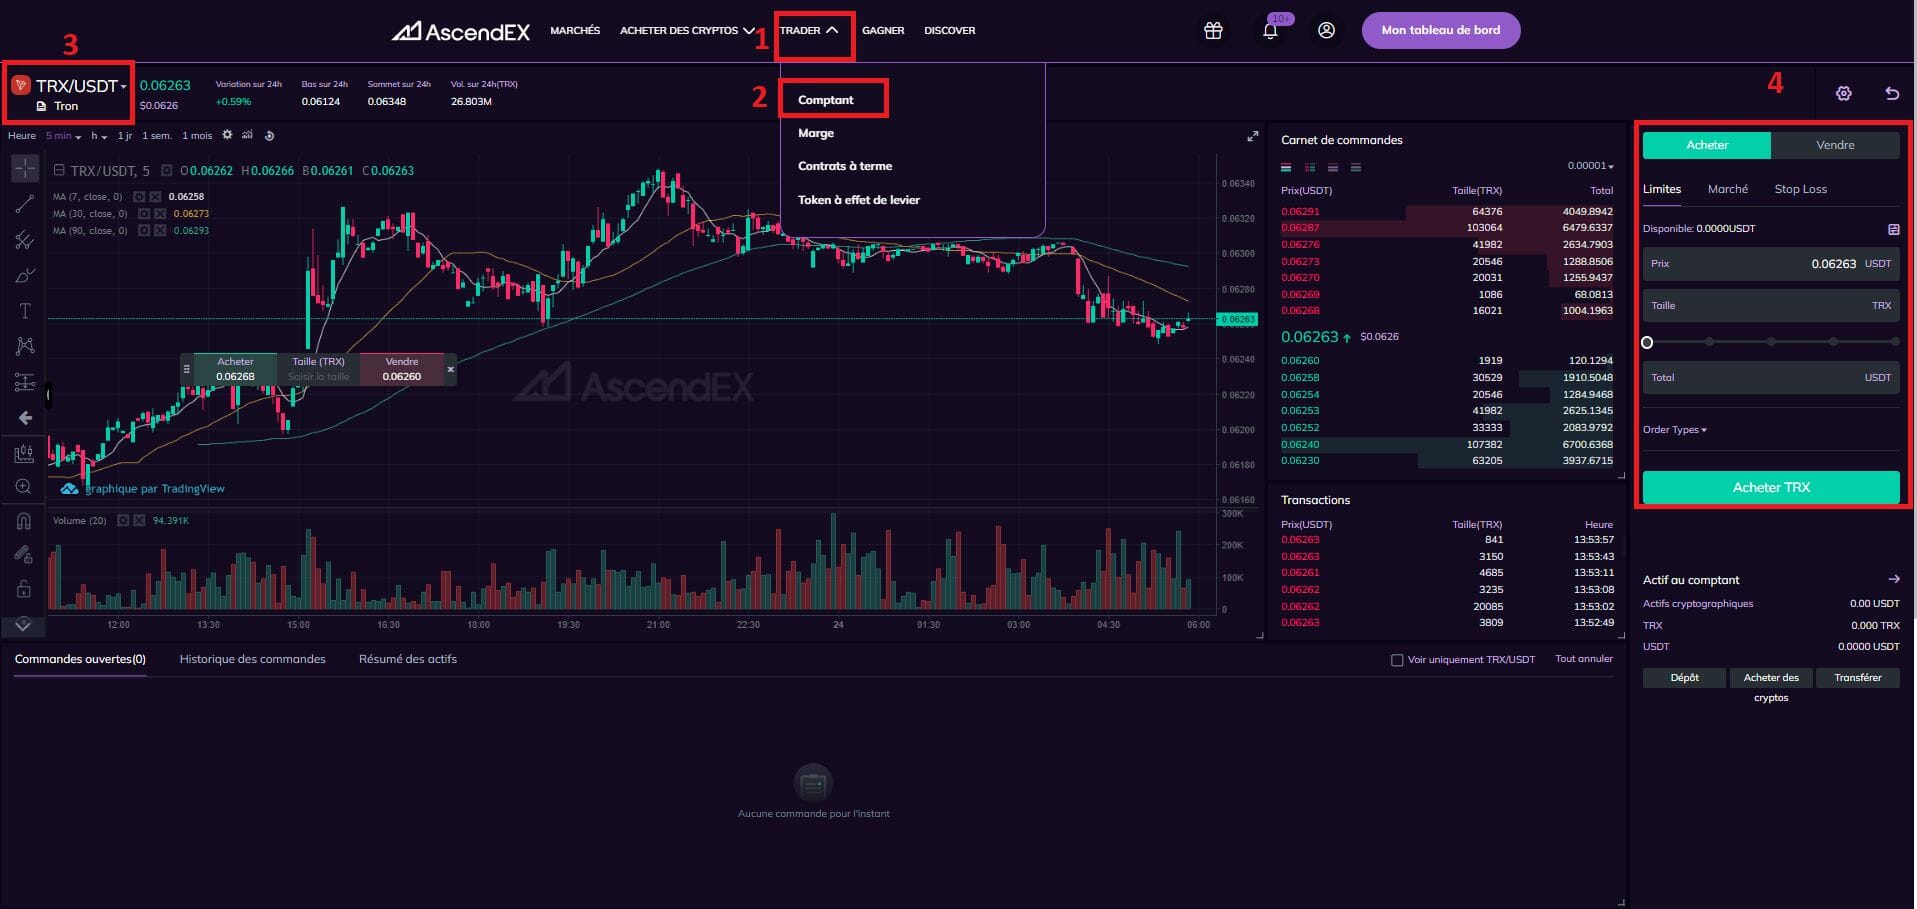Open settings for MA (90, close, 0) indicator
Image resolution: width=1917 pixels, height=909 pixels.
[144, 231]
